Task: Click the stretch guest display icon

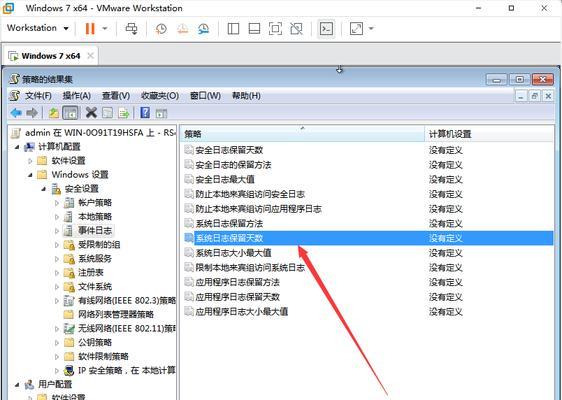Action: pyautogui.click(x=356, y=29)
